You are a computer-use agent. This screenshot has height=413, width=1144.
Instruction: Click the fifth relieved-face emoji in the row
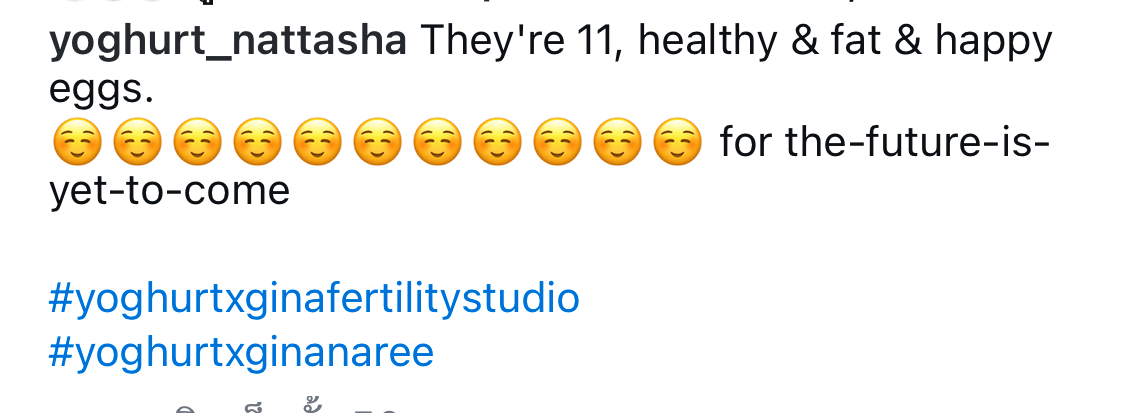[317, 141]
